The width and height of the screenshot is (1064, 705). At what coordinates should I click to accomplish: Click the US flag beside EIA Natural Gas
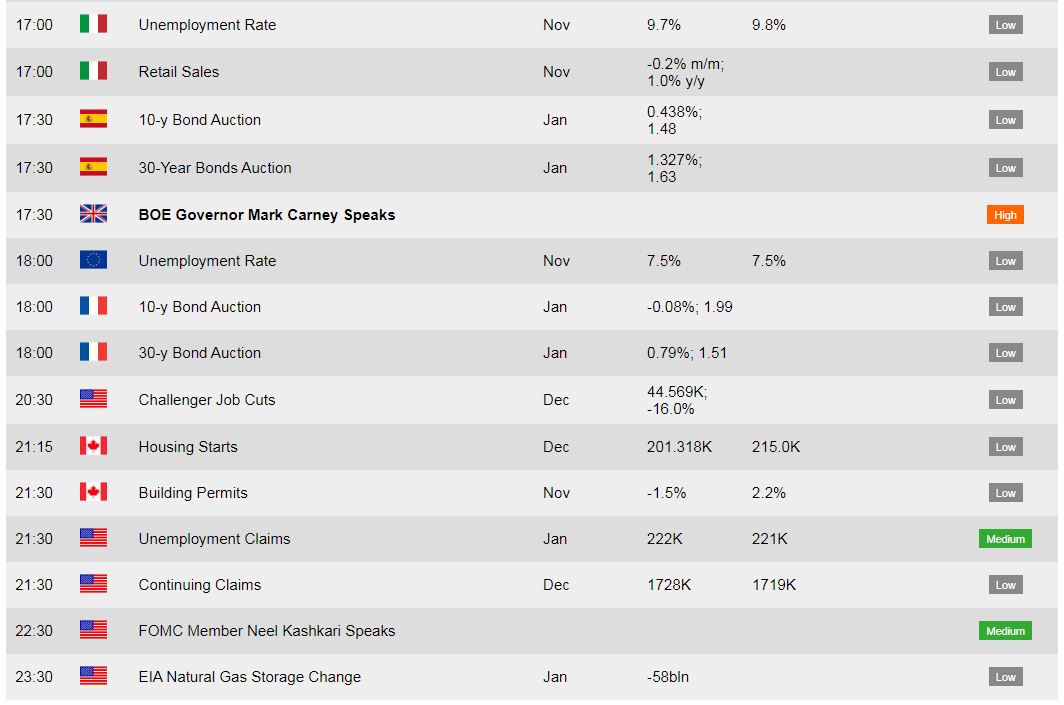coord(93,676)
